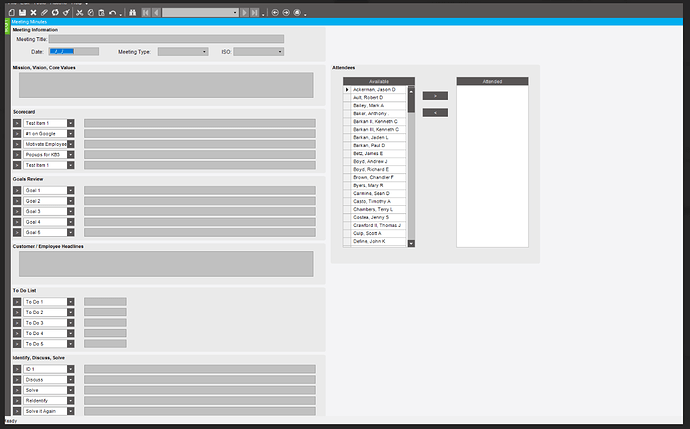This screenshot has height=429, width=690.
Task: Click the New record toolbar icon
Action: pos(12,13)
